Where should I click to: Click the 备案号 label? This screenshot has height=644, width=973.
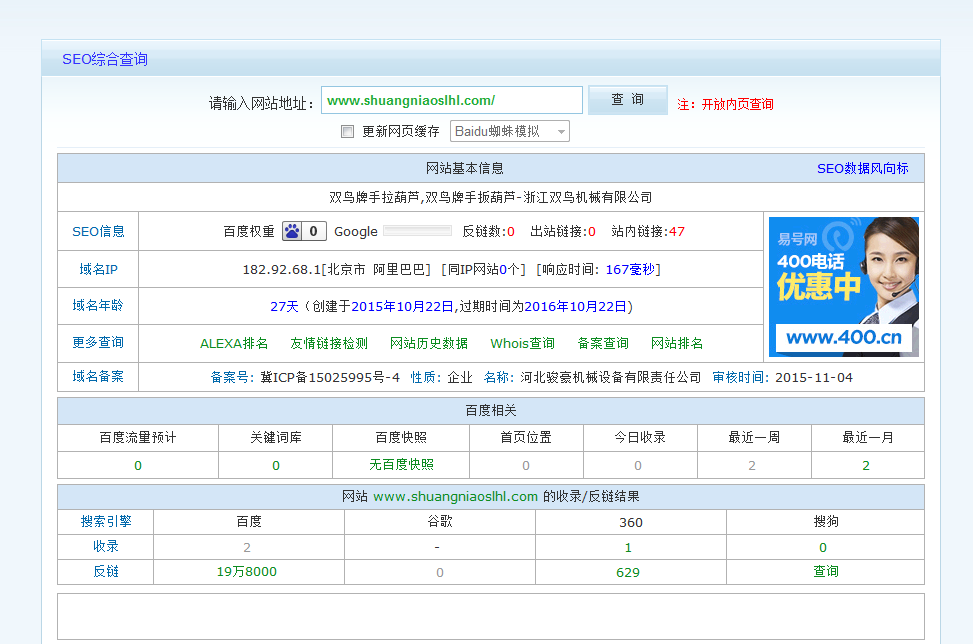pyautogui.click(x=230, y=378)
